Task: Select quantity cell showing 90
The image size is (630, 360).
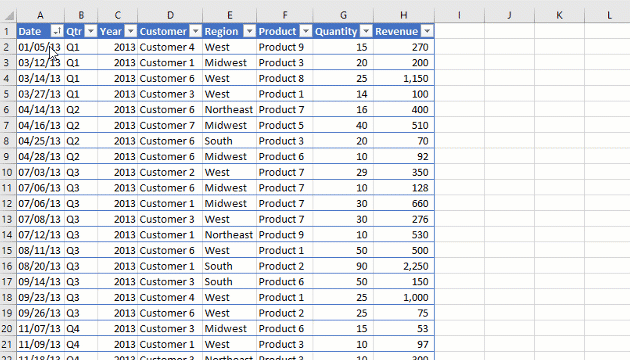Action: [x=343, y=266]
